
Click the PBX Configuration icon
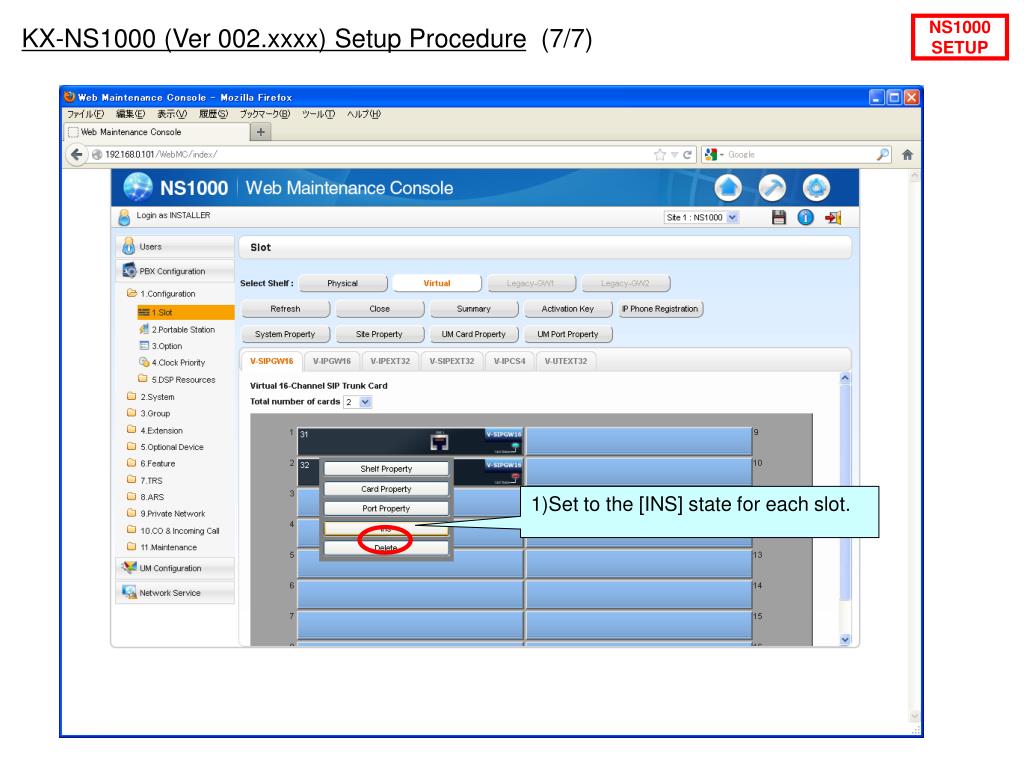coord(129,270)
